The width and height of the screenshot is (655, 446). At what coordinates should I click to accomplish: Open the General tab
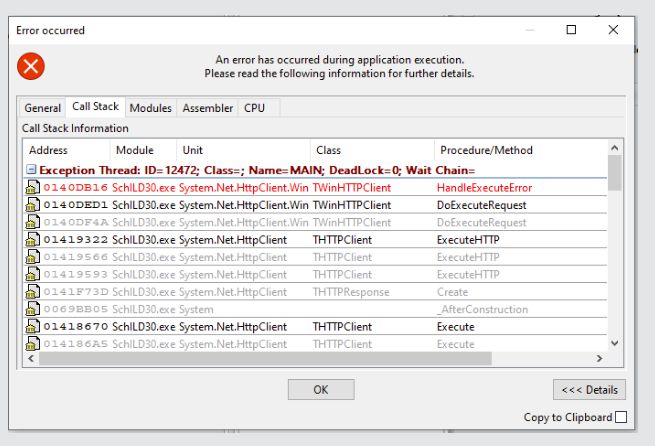point(43,108)
